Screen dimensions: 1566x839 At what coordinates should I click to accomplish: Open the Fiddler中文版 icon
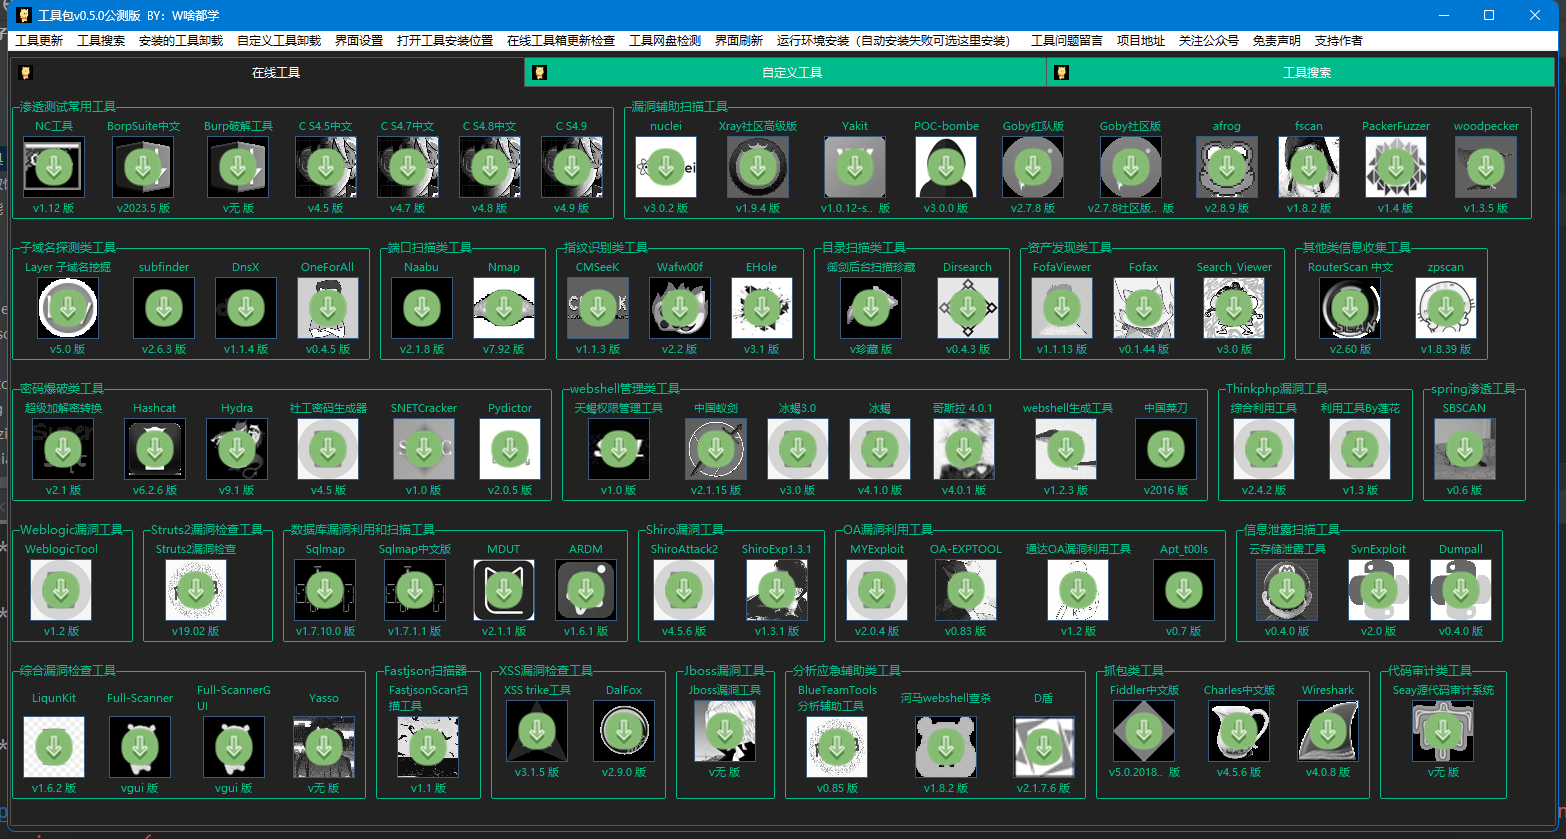[x=1144, y=731]
